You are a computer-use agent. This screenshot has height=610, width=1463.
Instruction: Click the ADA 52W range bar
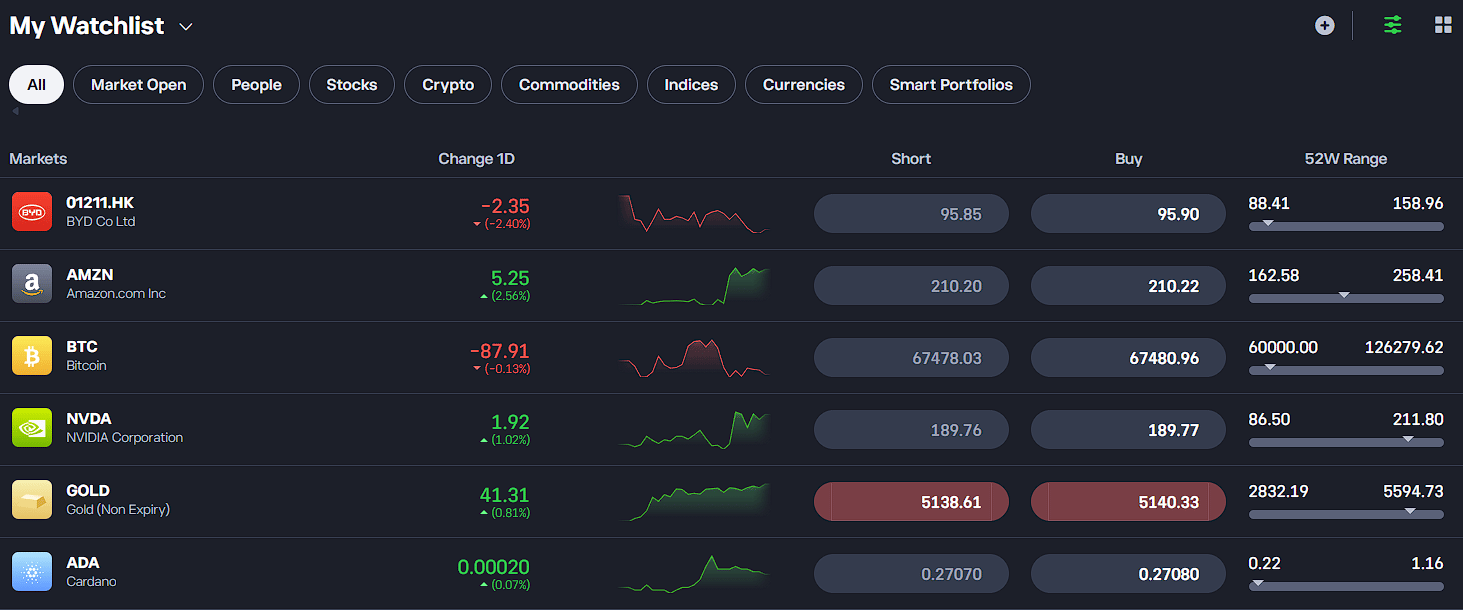coord(1346,586)
